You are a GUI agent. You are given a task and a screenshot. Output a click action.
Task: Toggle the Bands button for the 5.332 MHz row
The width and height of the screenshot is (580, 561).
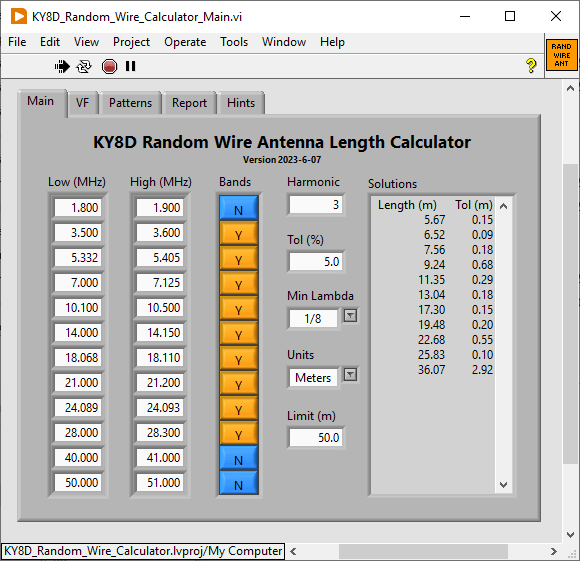239,258
